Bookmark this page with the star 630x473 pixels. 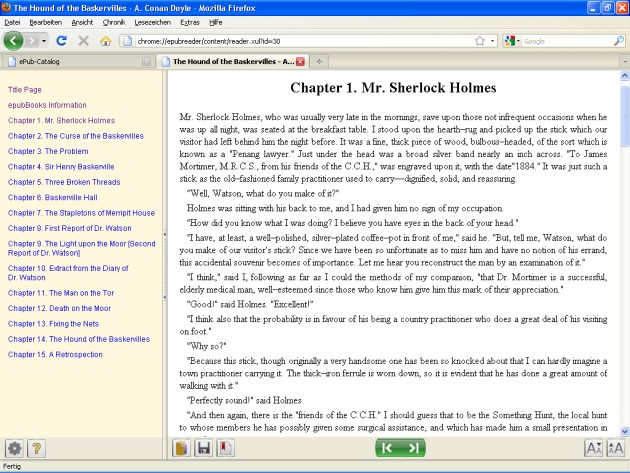tap(480, 41)
